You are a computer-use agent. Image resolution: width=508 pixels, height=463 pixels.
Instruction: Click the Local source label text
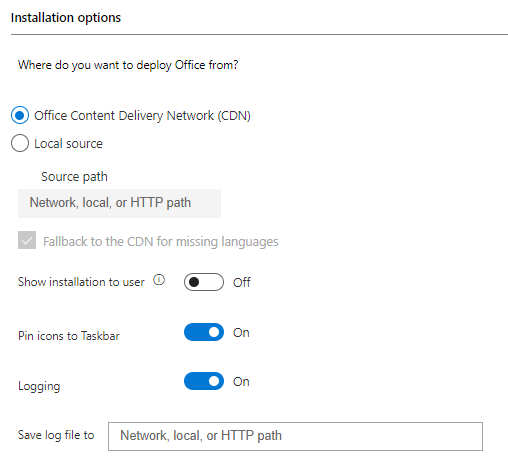point(68,144)
